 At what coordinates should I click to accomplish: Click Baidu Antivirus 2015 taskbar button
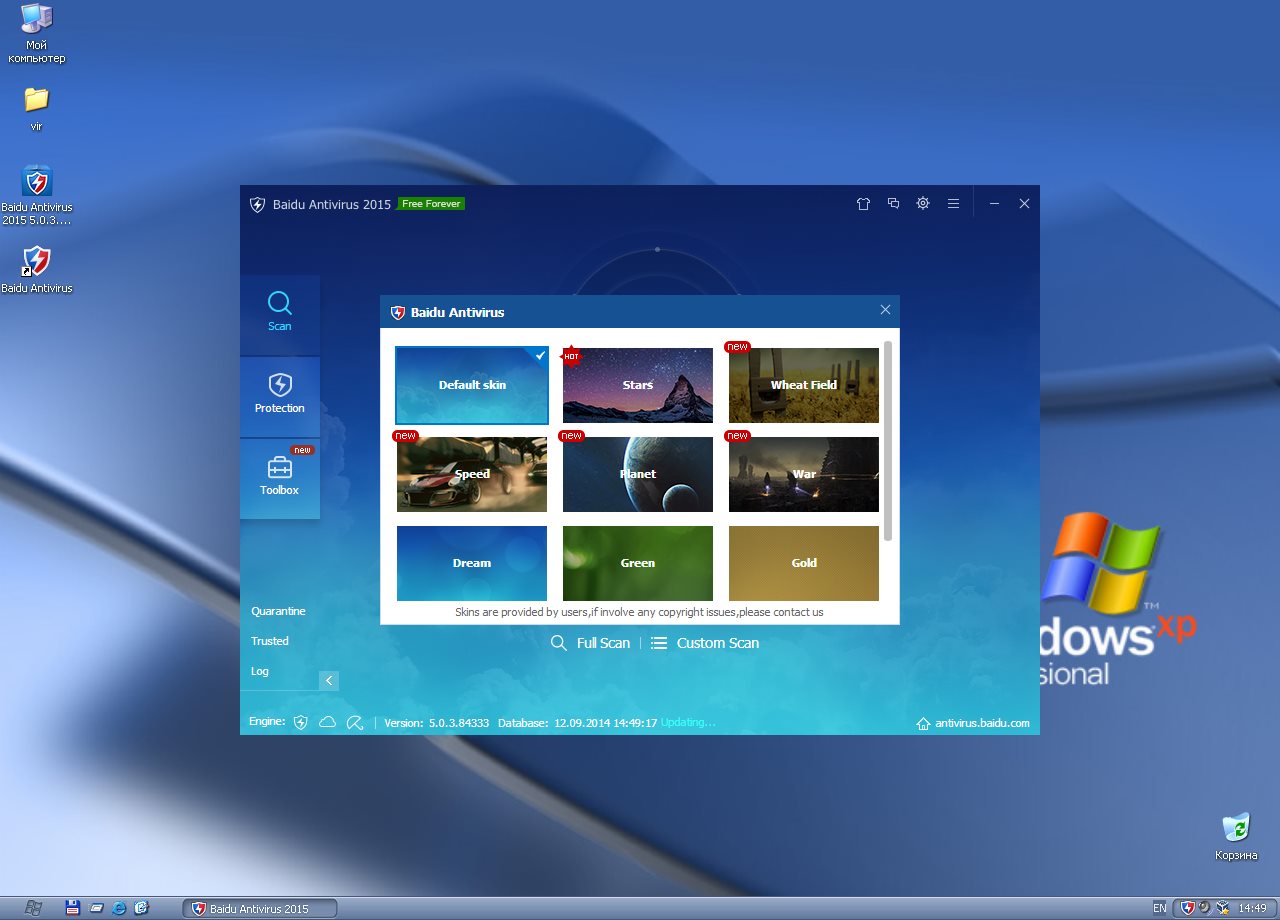pyautogui.click(x=260, y=908)
